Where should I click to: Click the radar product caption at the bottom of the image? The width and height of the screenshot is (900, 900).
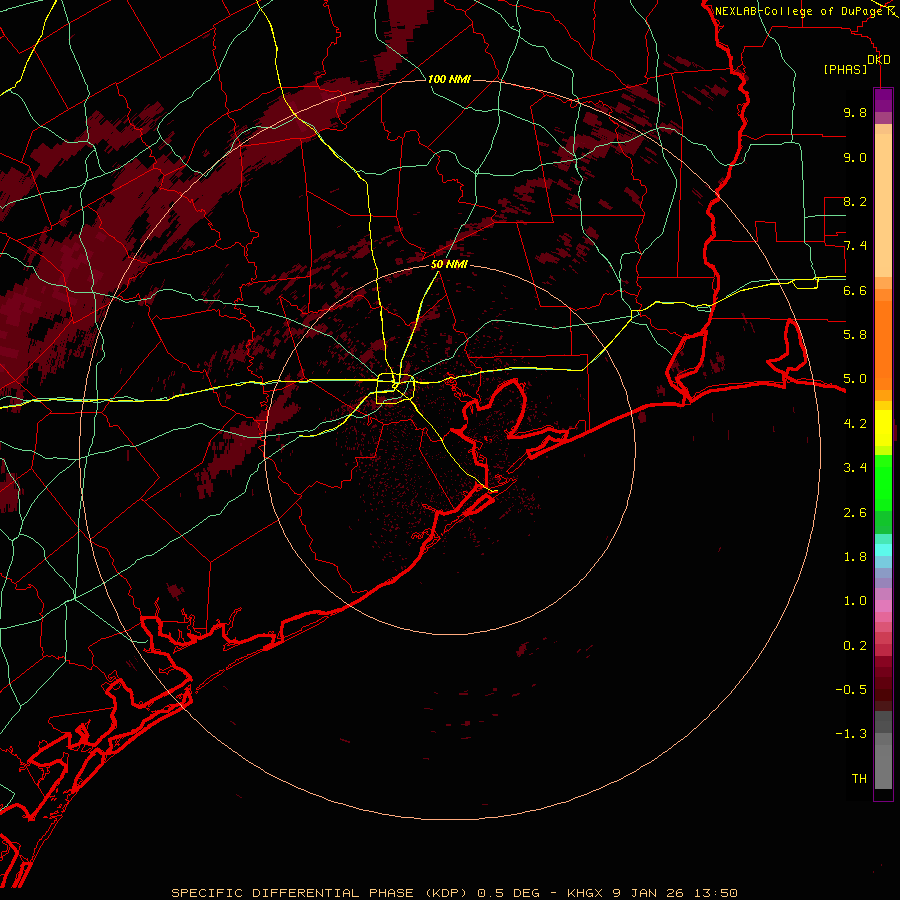[454, 893]
